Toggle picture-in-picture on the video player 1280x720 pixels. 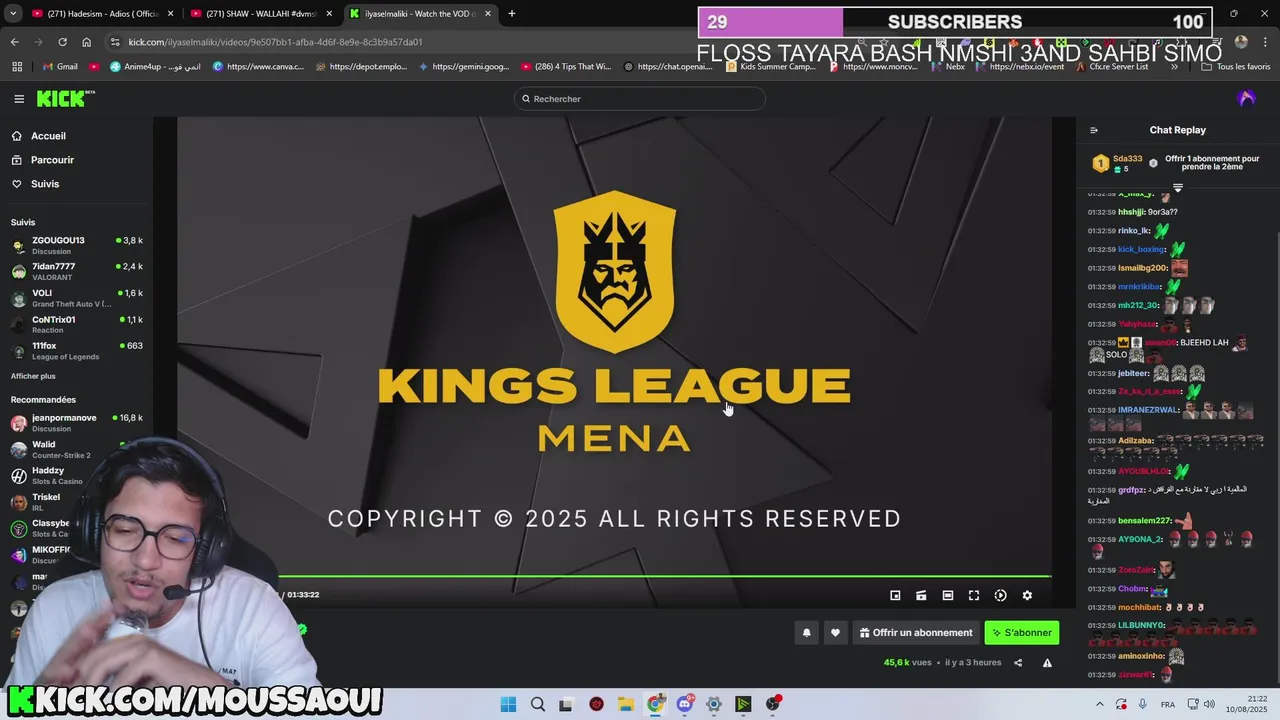pos(895,595)
